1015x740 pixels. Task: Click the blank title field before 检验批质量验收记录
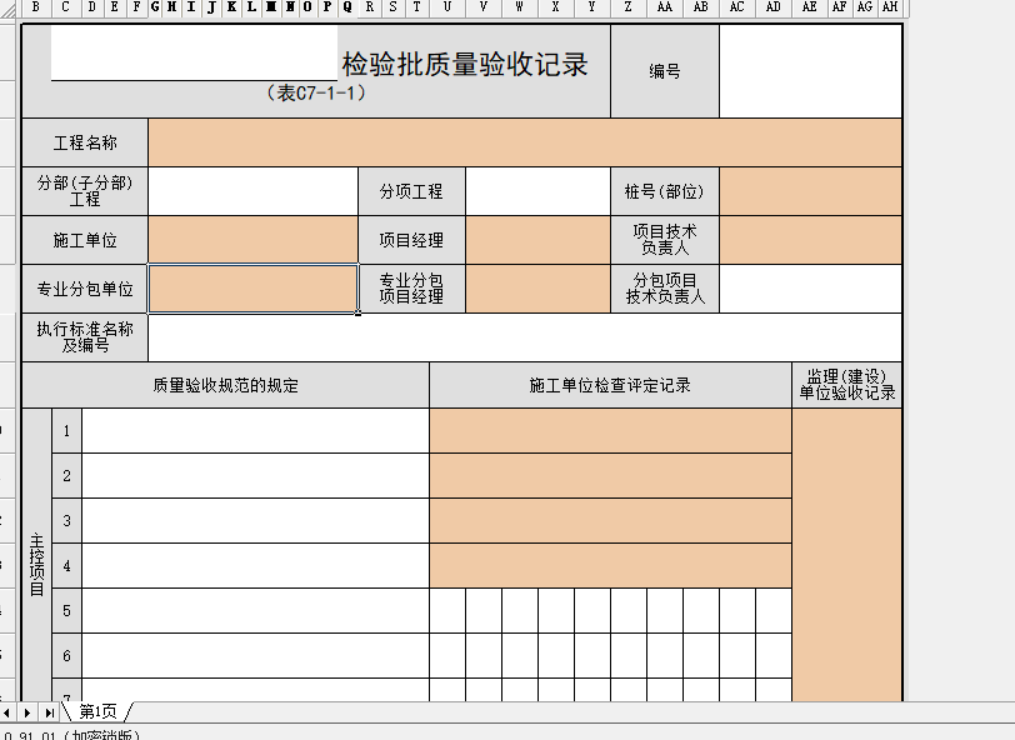click(194, 52)
